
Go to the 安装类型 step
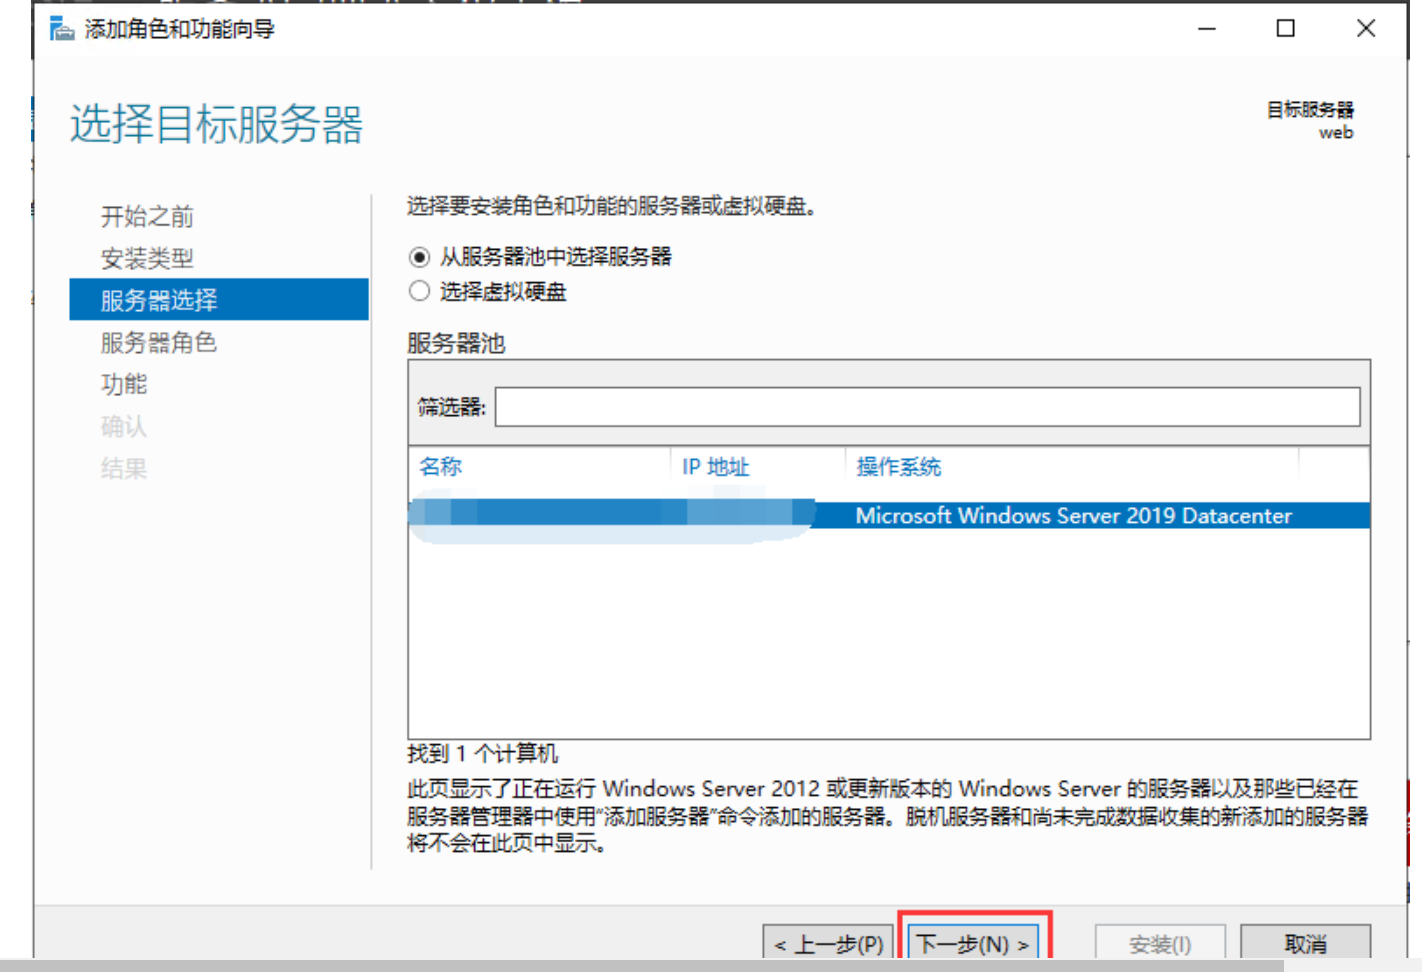coord(147,258)
